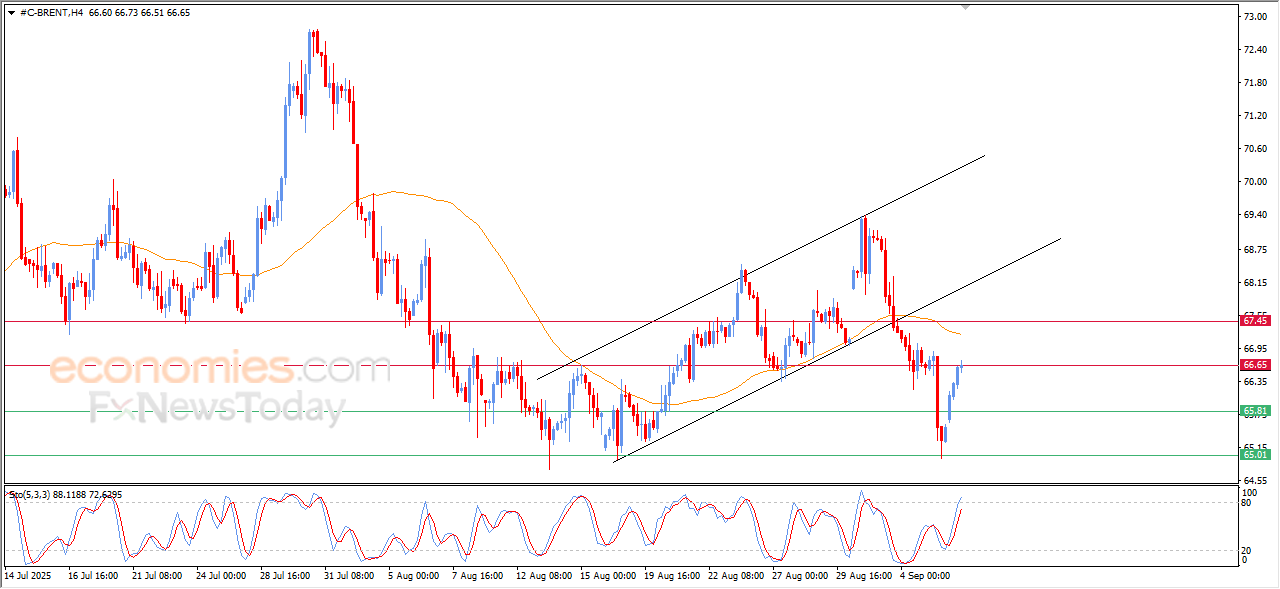The image size is (1280, 589).
Task: Click the stochastic scale 80 label
Action: pyautogui.click(x=1248, y=503)
